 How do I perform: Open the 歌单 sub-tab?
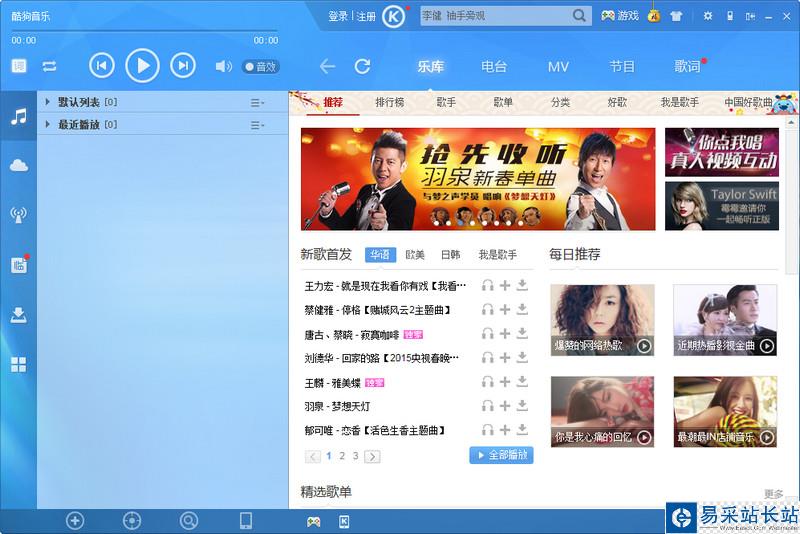503,103
